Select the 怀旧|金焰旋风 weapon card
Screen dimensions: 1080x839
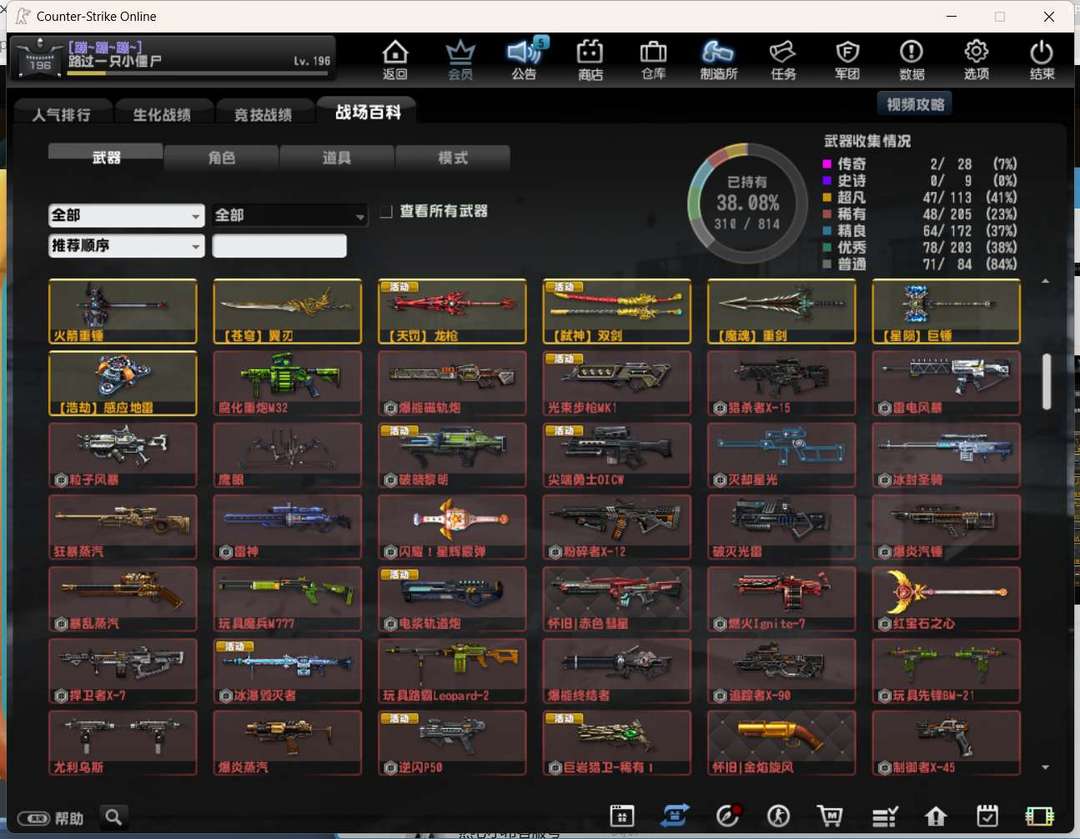pos(781,743)
